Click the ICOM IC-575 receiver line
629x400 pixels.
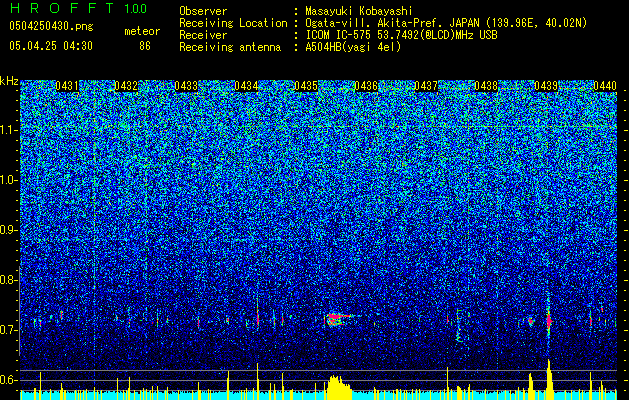click(401, 35)
